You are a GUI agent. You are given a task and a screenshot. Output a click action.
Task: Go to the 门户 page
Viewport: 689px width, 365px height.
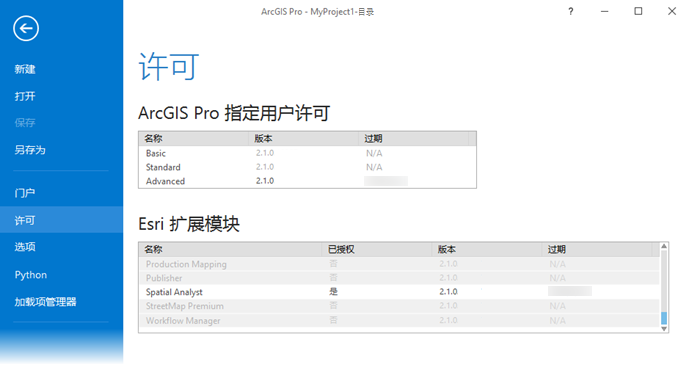[x=25, y=193]
